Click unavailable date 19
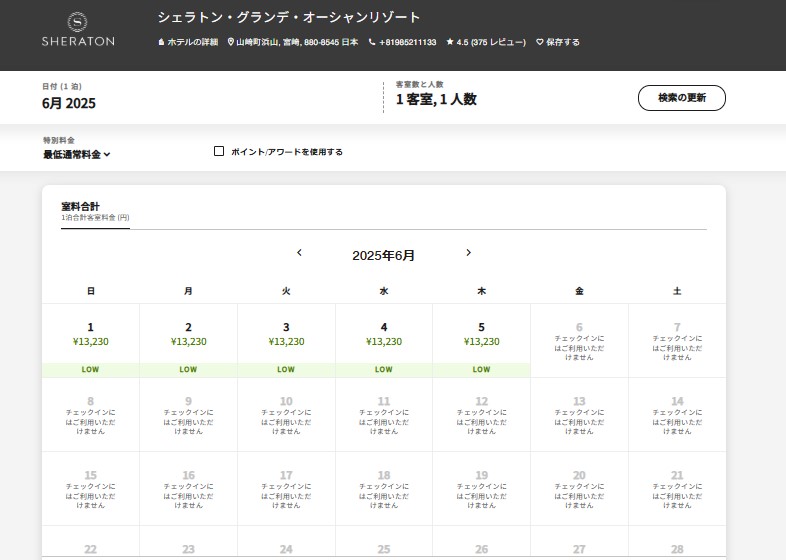The height and width of the screenshot is (560, 786). click(482, 489)
